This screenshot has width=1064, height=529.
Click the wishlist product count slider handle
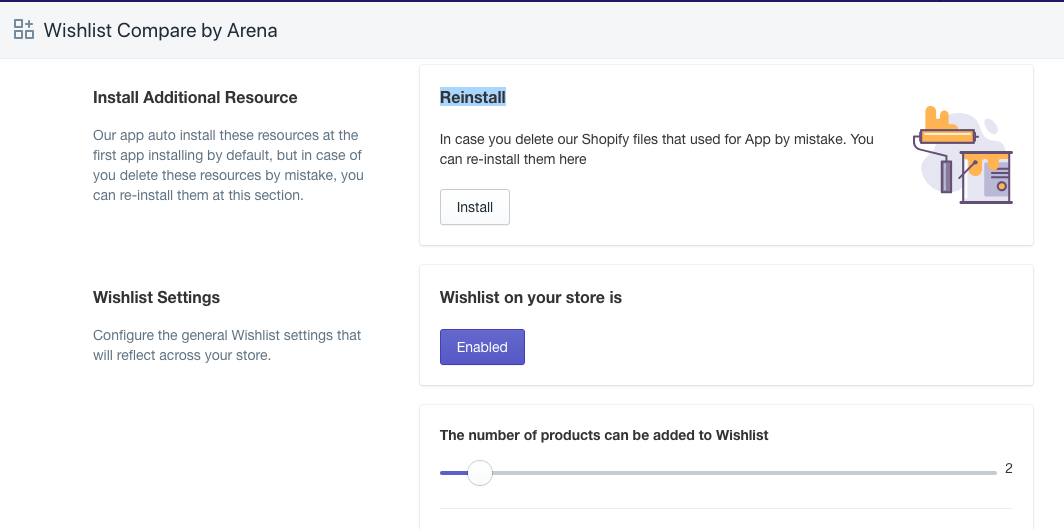[x=480, y=473]
